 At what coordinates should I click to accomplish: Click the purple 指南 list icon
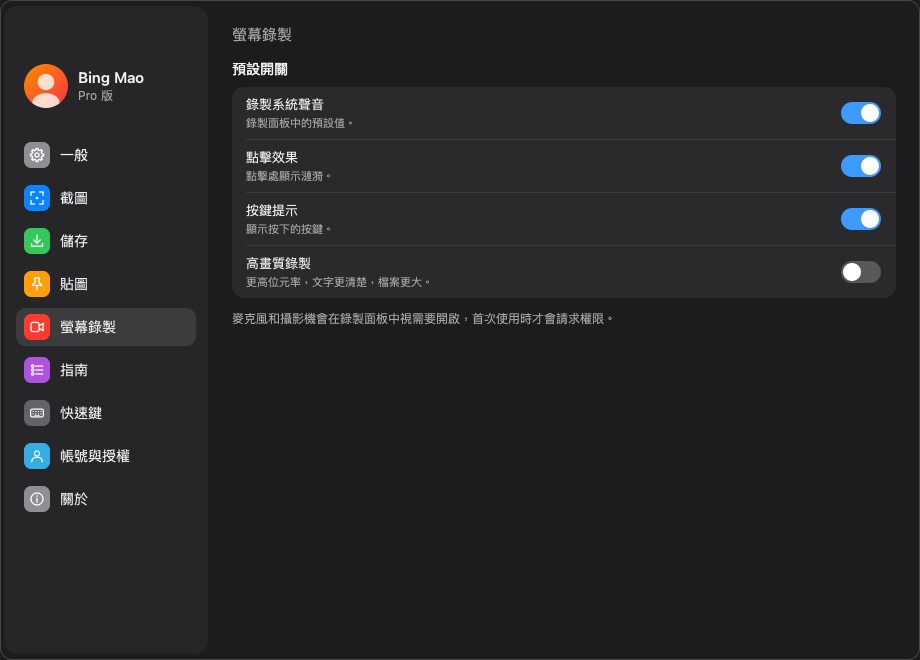tap(37, 370)
